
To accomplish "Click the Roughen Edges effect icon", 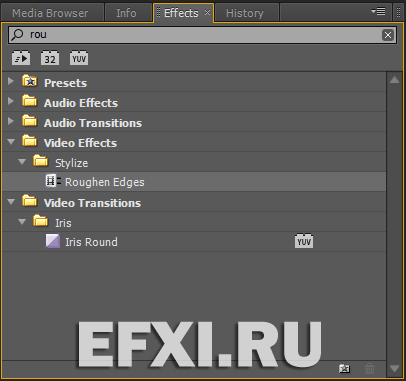I will pyautogui.click(x=53, y=181).
